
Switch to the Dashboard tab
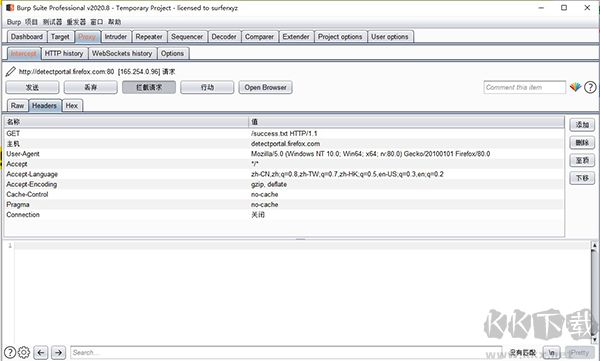pyautogui.click(x=27, y=37)
